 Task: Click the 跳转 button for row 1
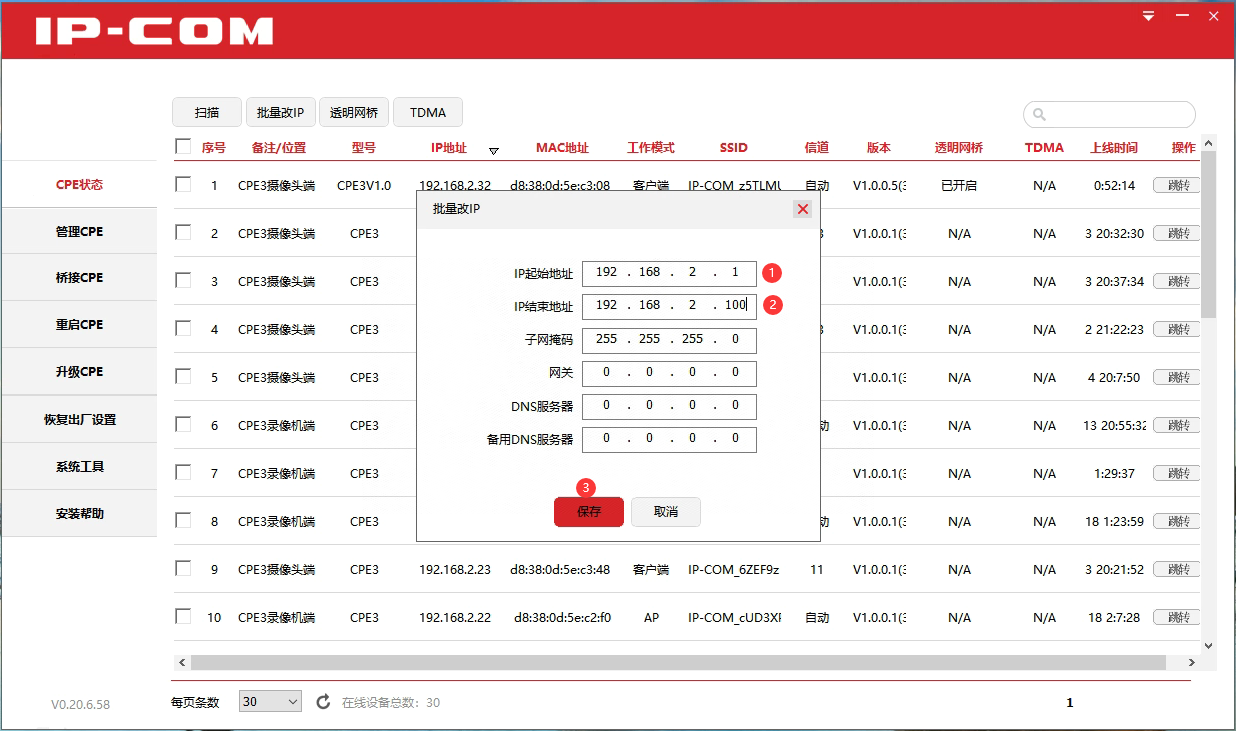coord(1176,185)
